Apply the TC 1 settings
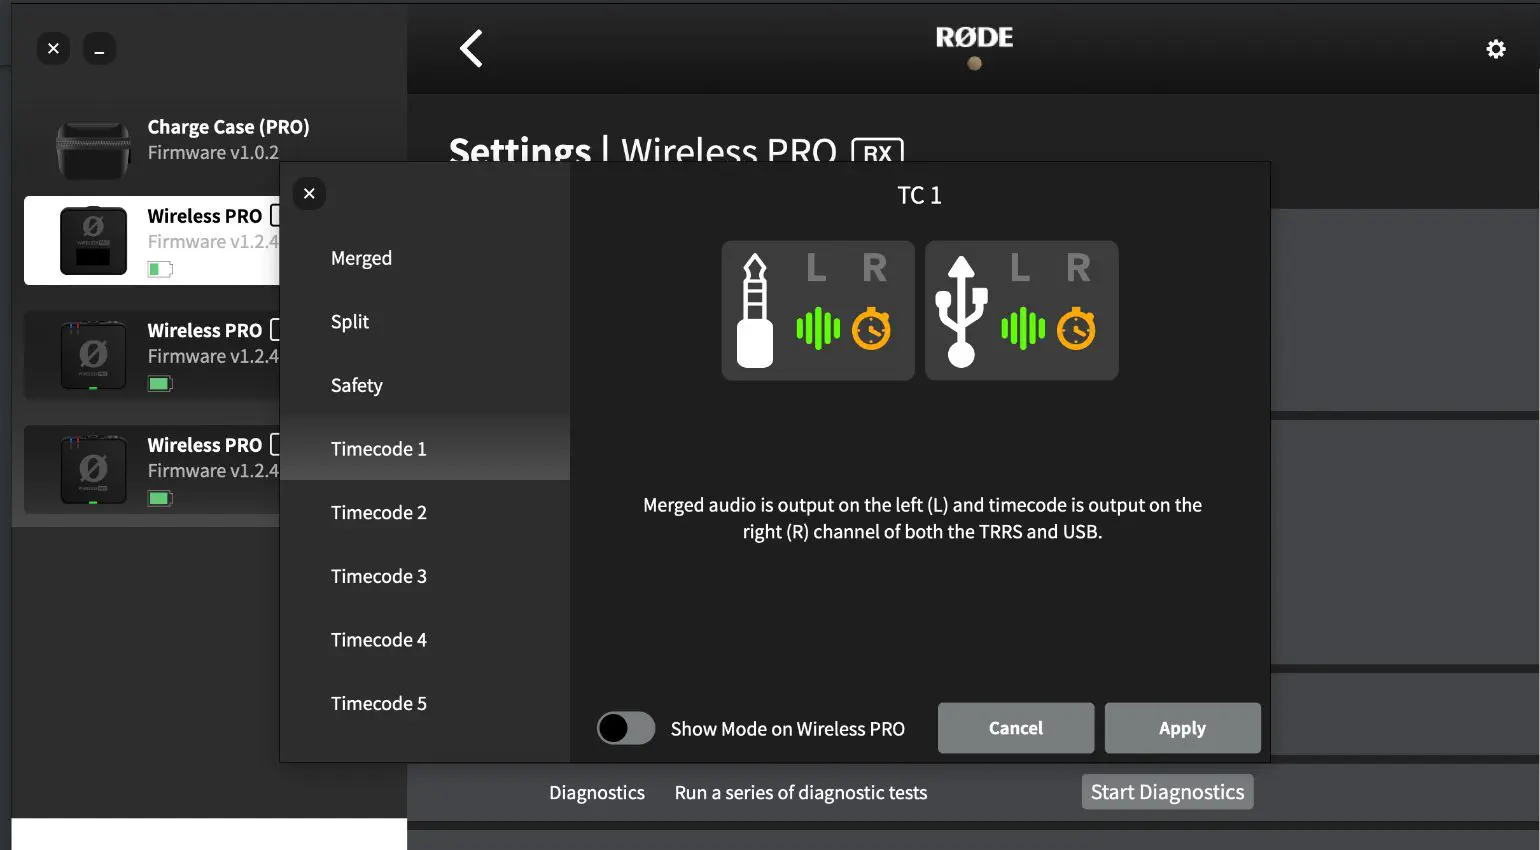The width and height of the screenshot is (1540, 850). [1182, 728]
